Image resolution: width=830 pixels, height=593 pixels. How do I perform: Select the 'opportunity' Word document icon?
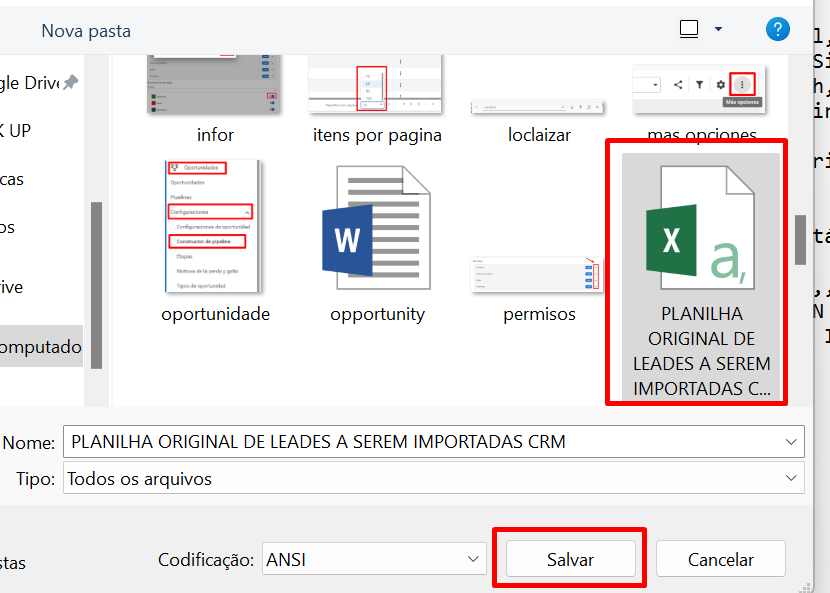coord(377,228)
